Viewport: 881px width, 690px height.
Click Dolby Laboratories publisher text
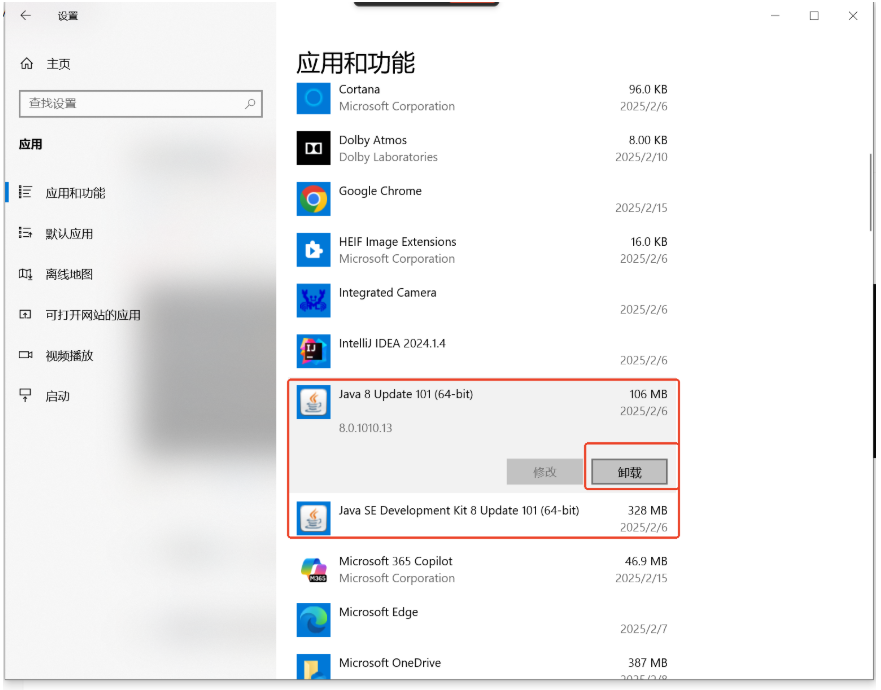tap(388, 157)
